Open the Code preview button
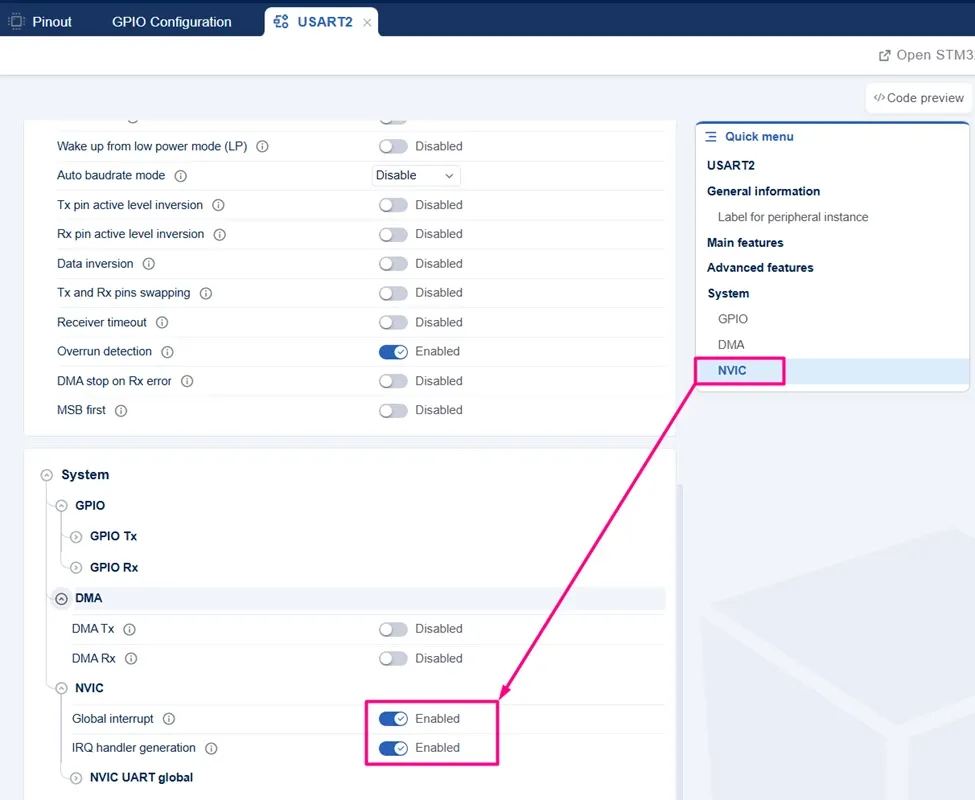 point(918,98)
